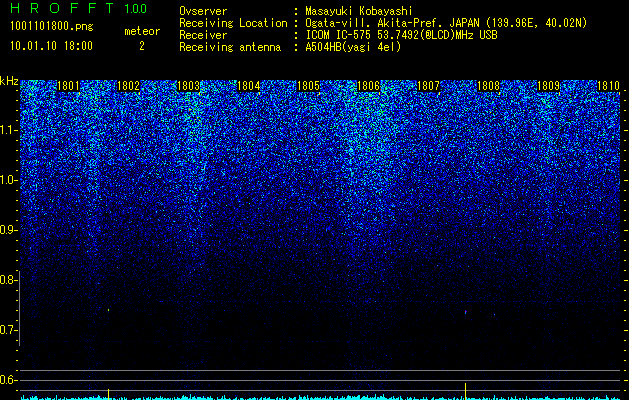The height and width of the screenshot is (400, 629).
Task: Click the 1810 time marker
Action: pyautogui.click(x=609, y=86)
